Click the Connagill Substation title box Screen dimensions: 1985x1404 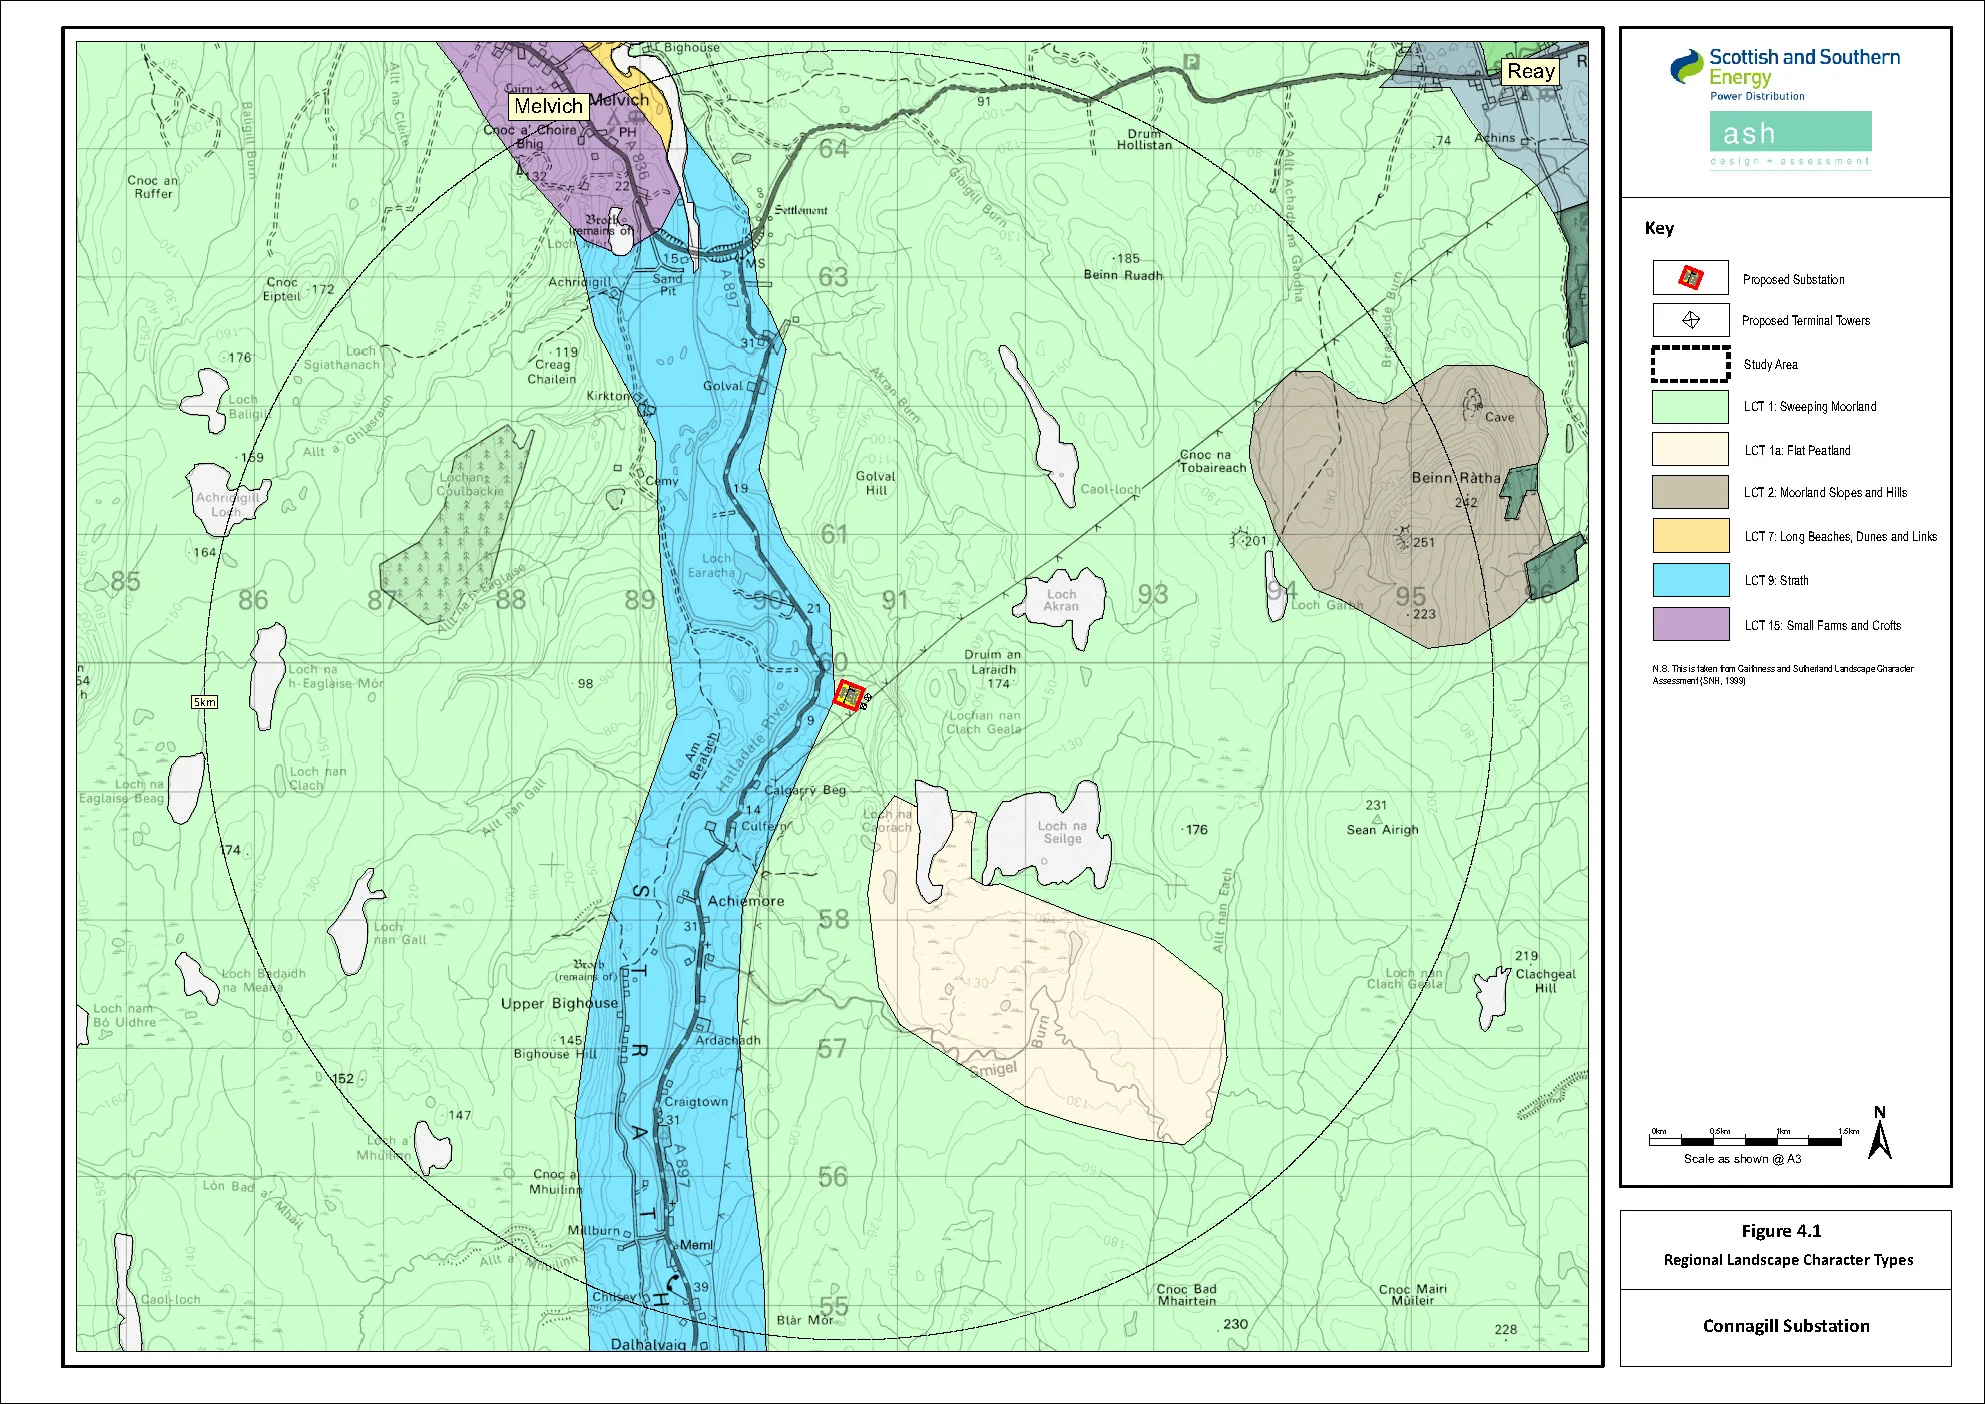click(x=1785, y=1326)
